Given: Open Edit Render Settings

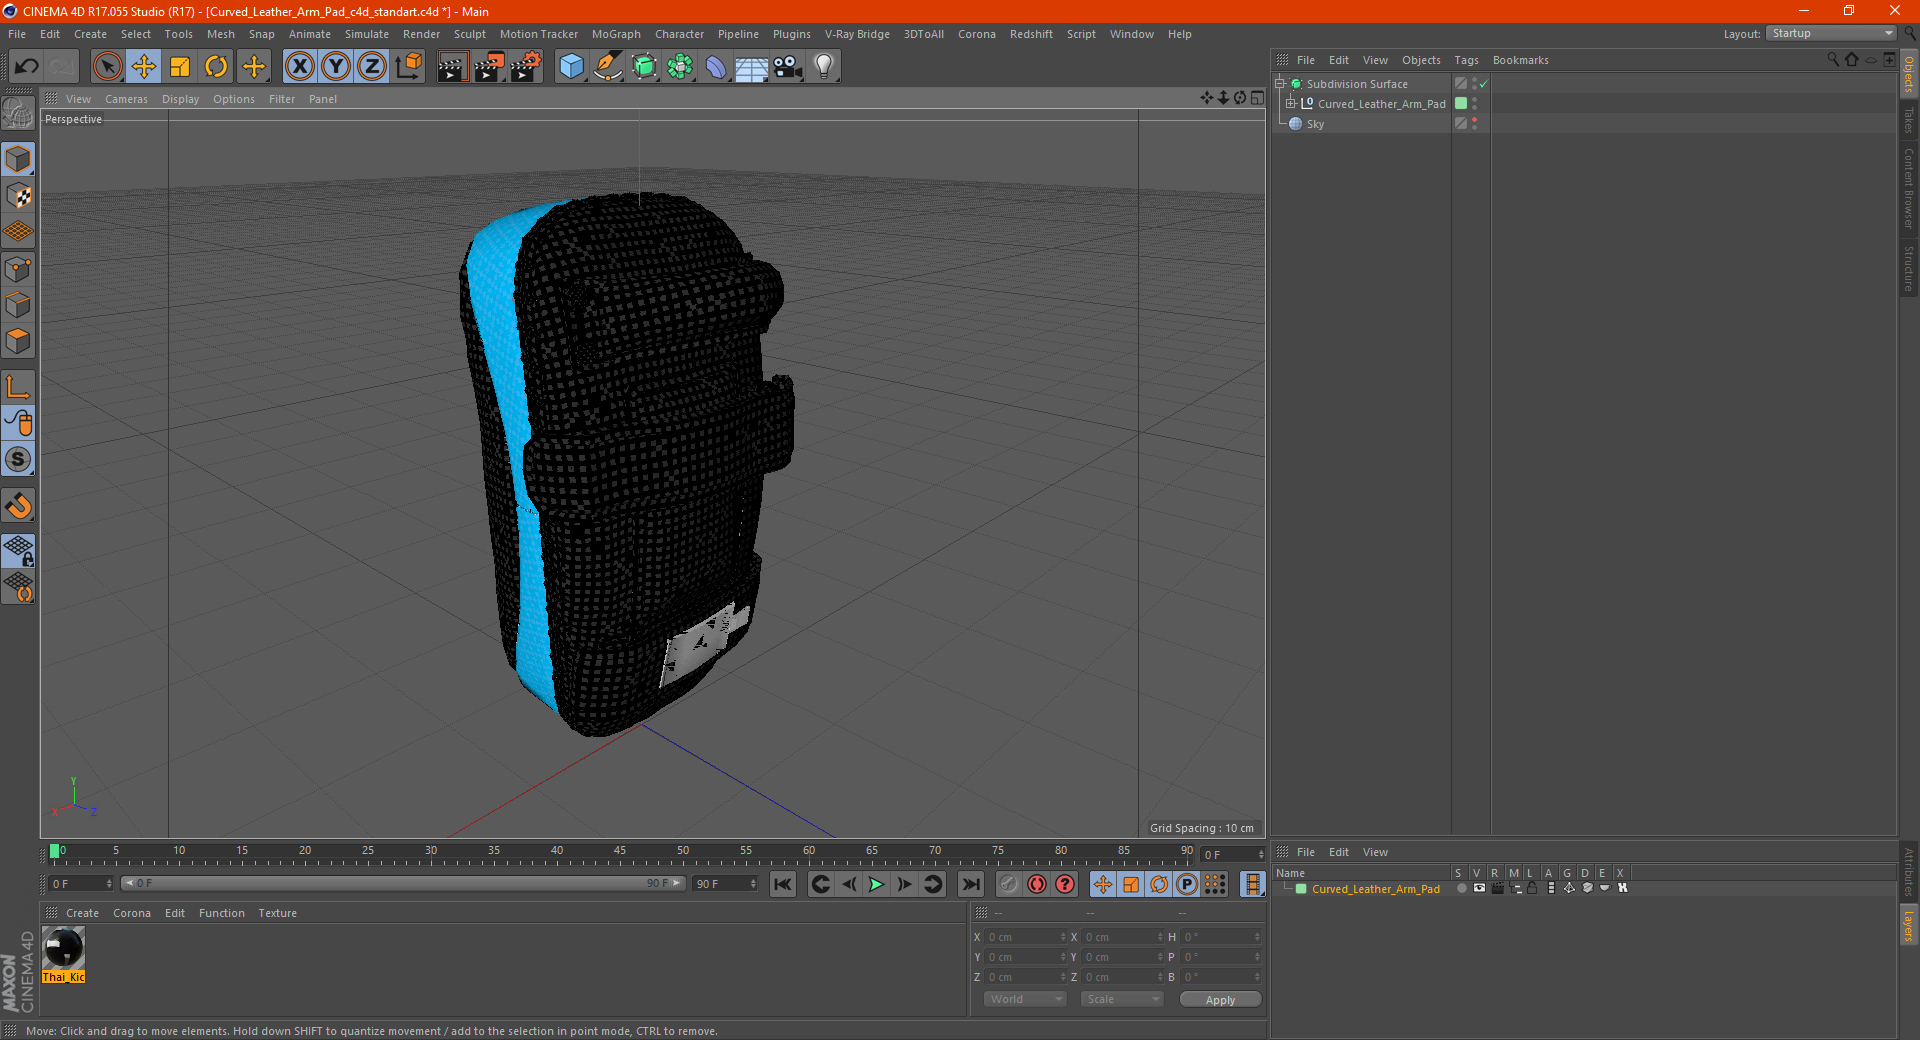Looking at the screenshot, I should pos(525,67).
